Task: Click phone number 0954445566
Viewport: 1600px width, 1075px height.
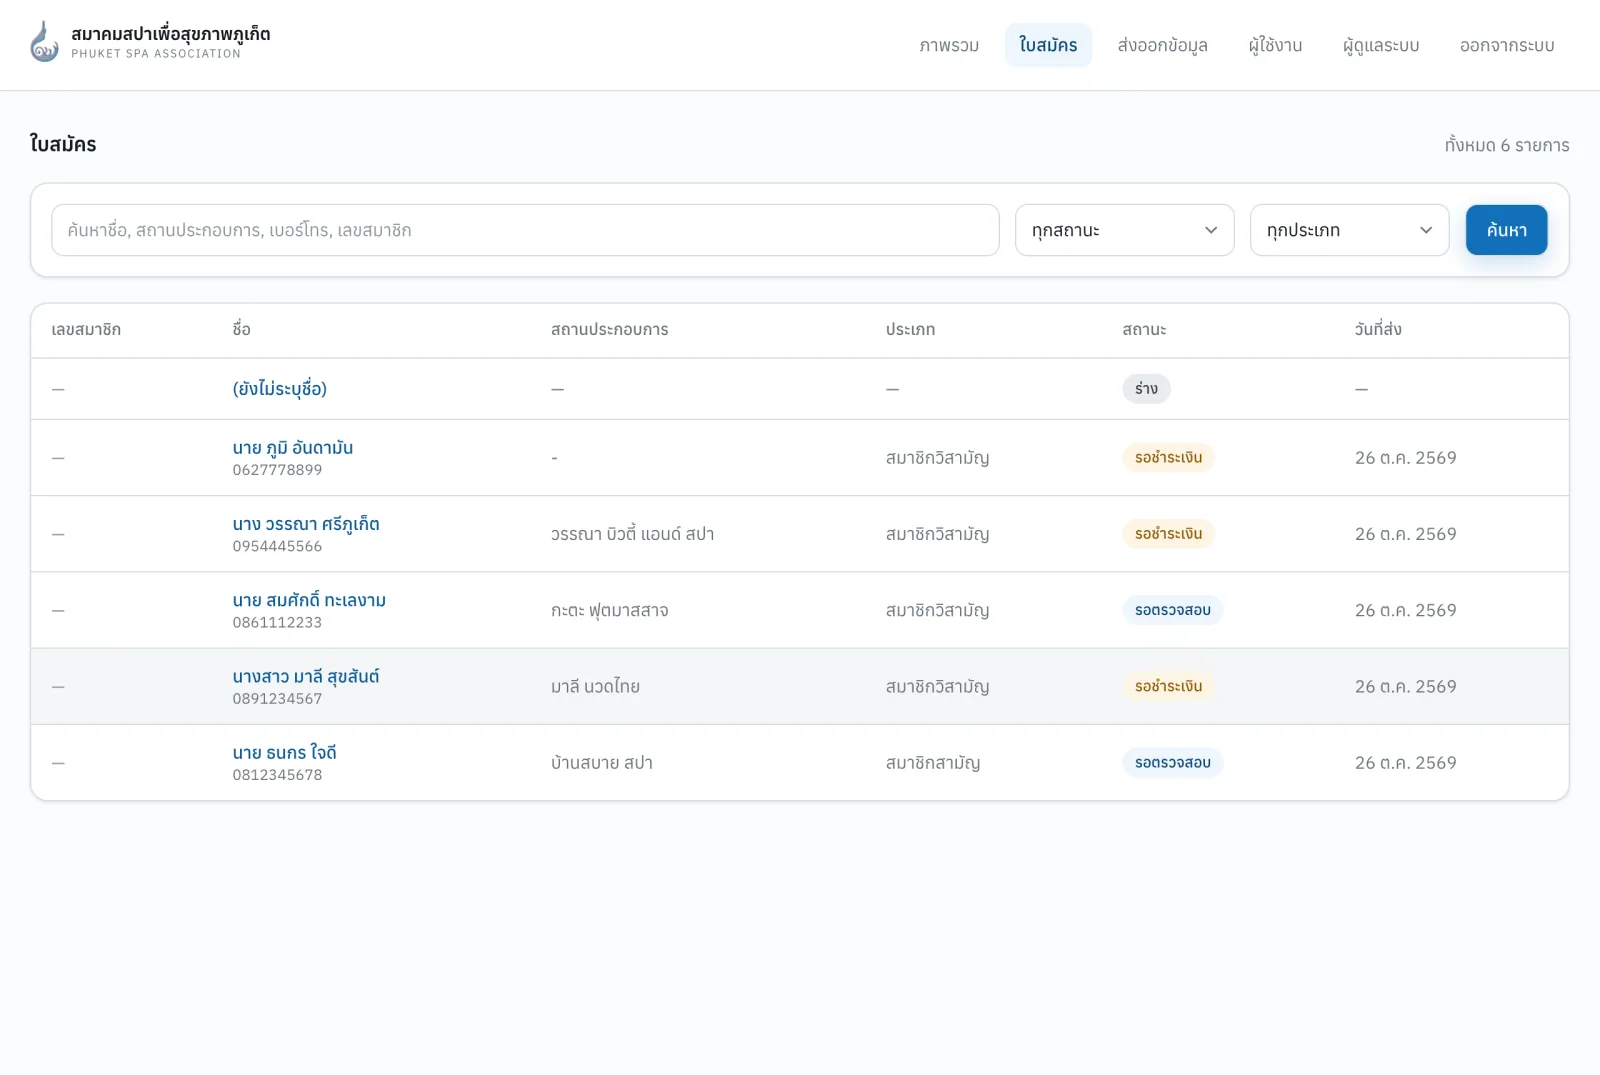Action: (x=277, y=546)
